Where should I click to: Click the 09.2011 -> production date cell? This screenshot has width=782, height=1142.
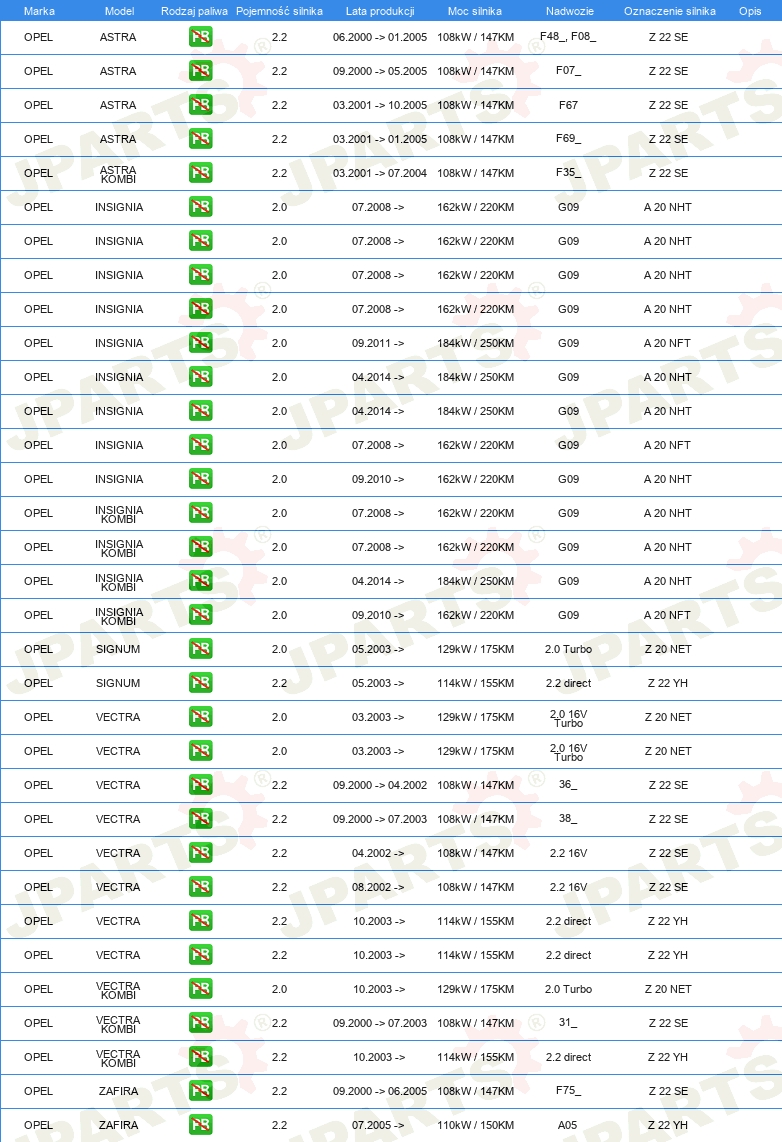[378, 343]
